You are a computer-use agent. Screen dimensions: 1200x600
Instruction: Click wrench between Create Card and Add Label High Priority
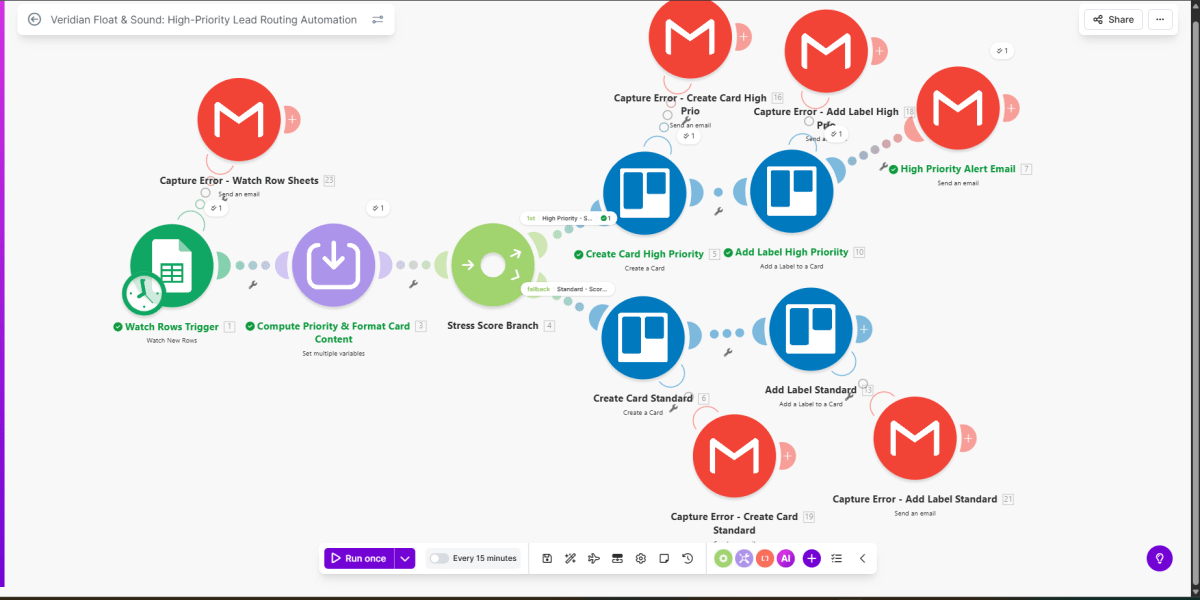tap(718, 211)
